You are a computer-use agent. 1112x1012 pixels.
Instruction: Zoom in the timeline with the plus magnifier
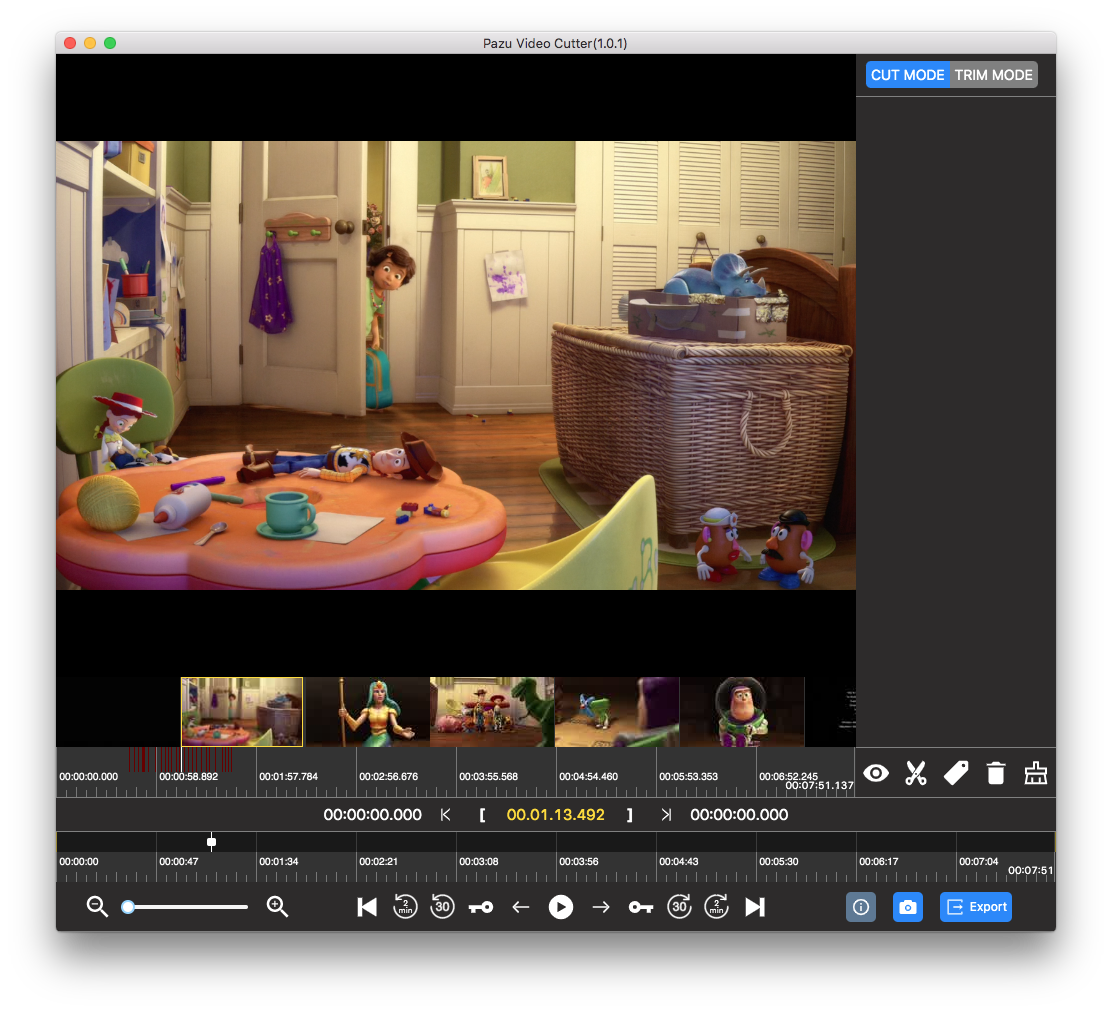[x=277, y=907]
